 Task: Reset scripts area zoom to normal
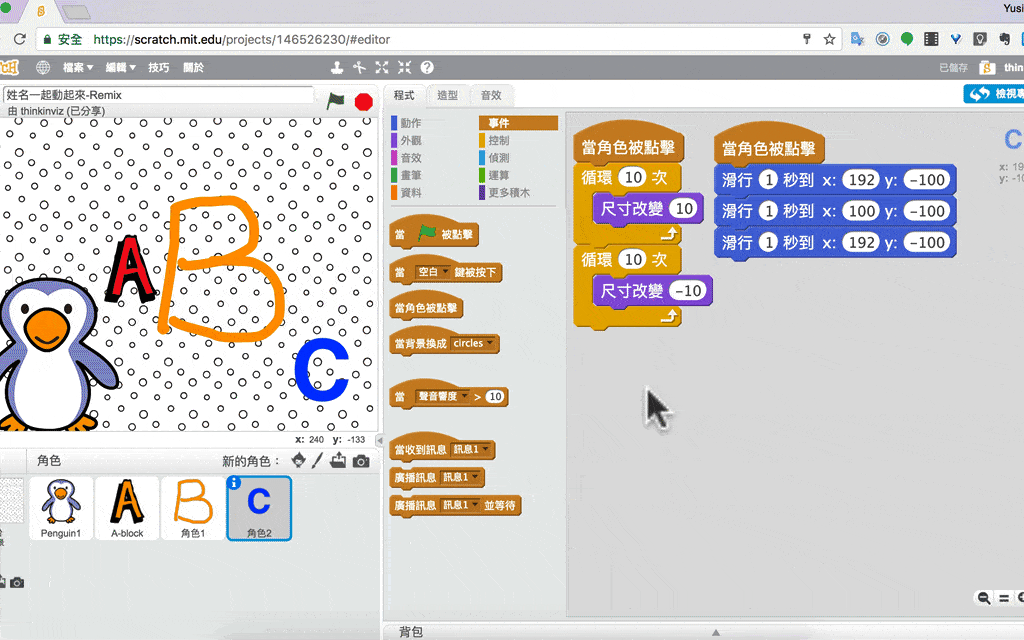(x=1004, y=598)
